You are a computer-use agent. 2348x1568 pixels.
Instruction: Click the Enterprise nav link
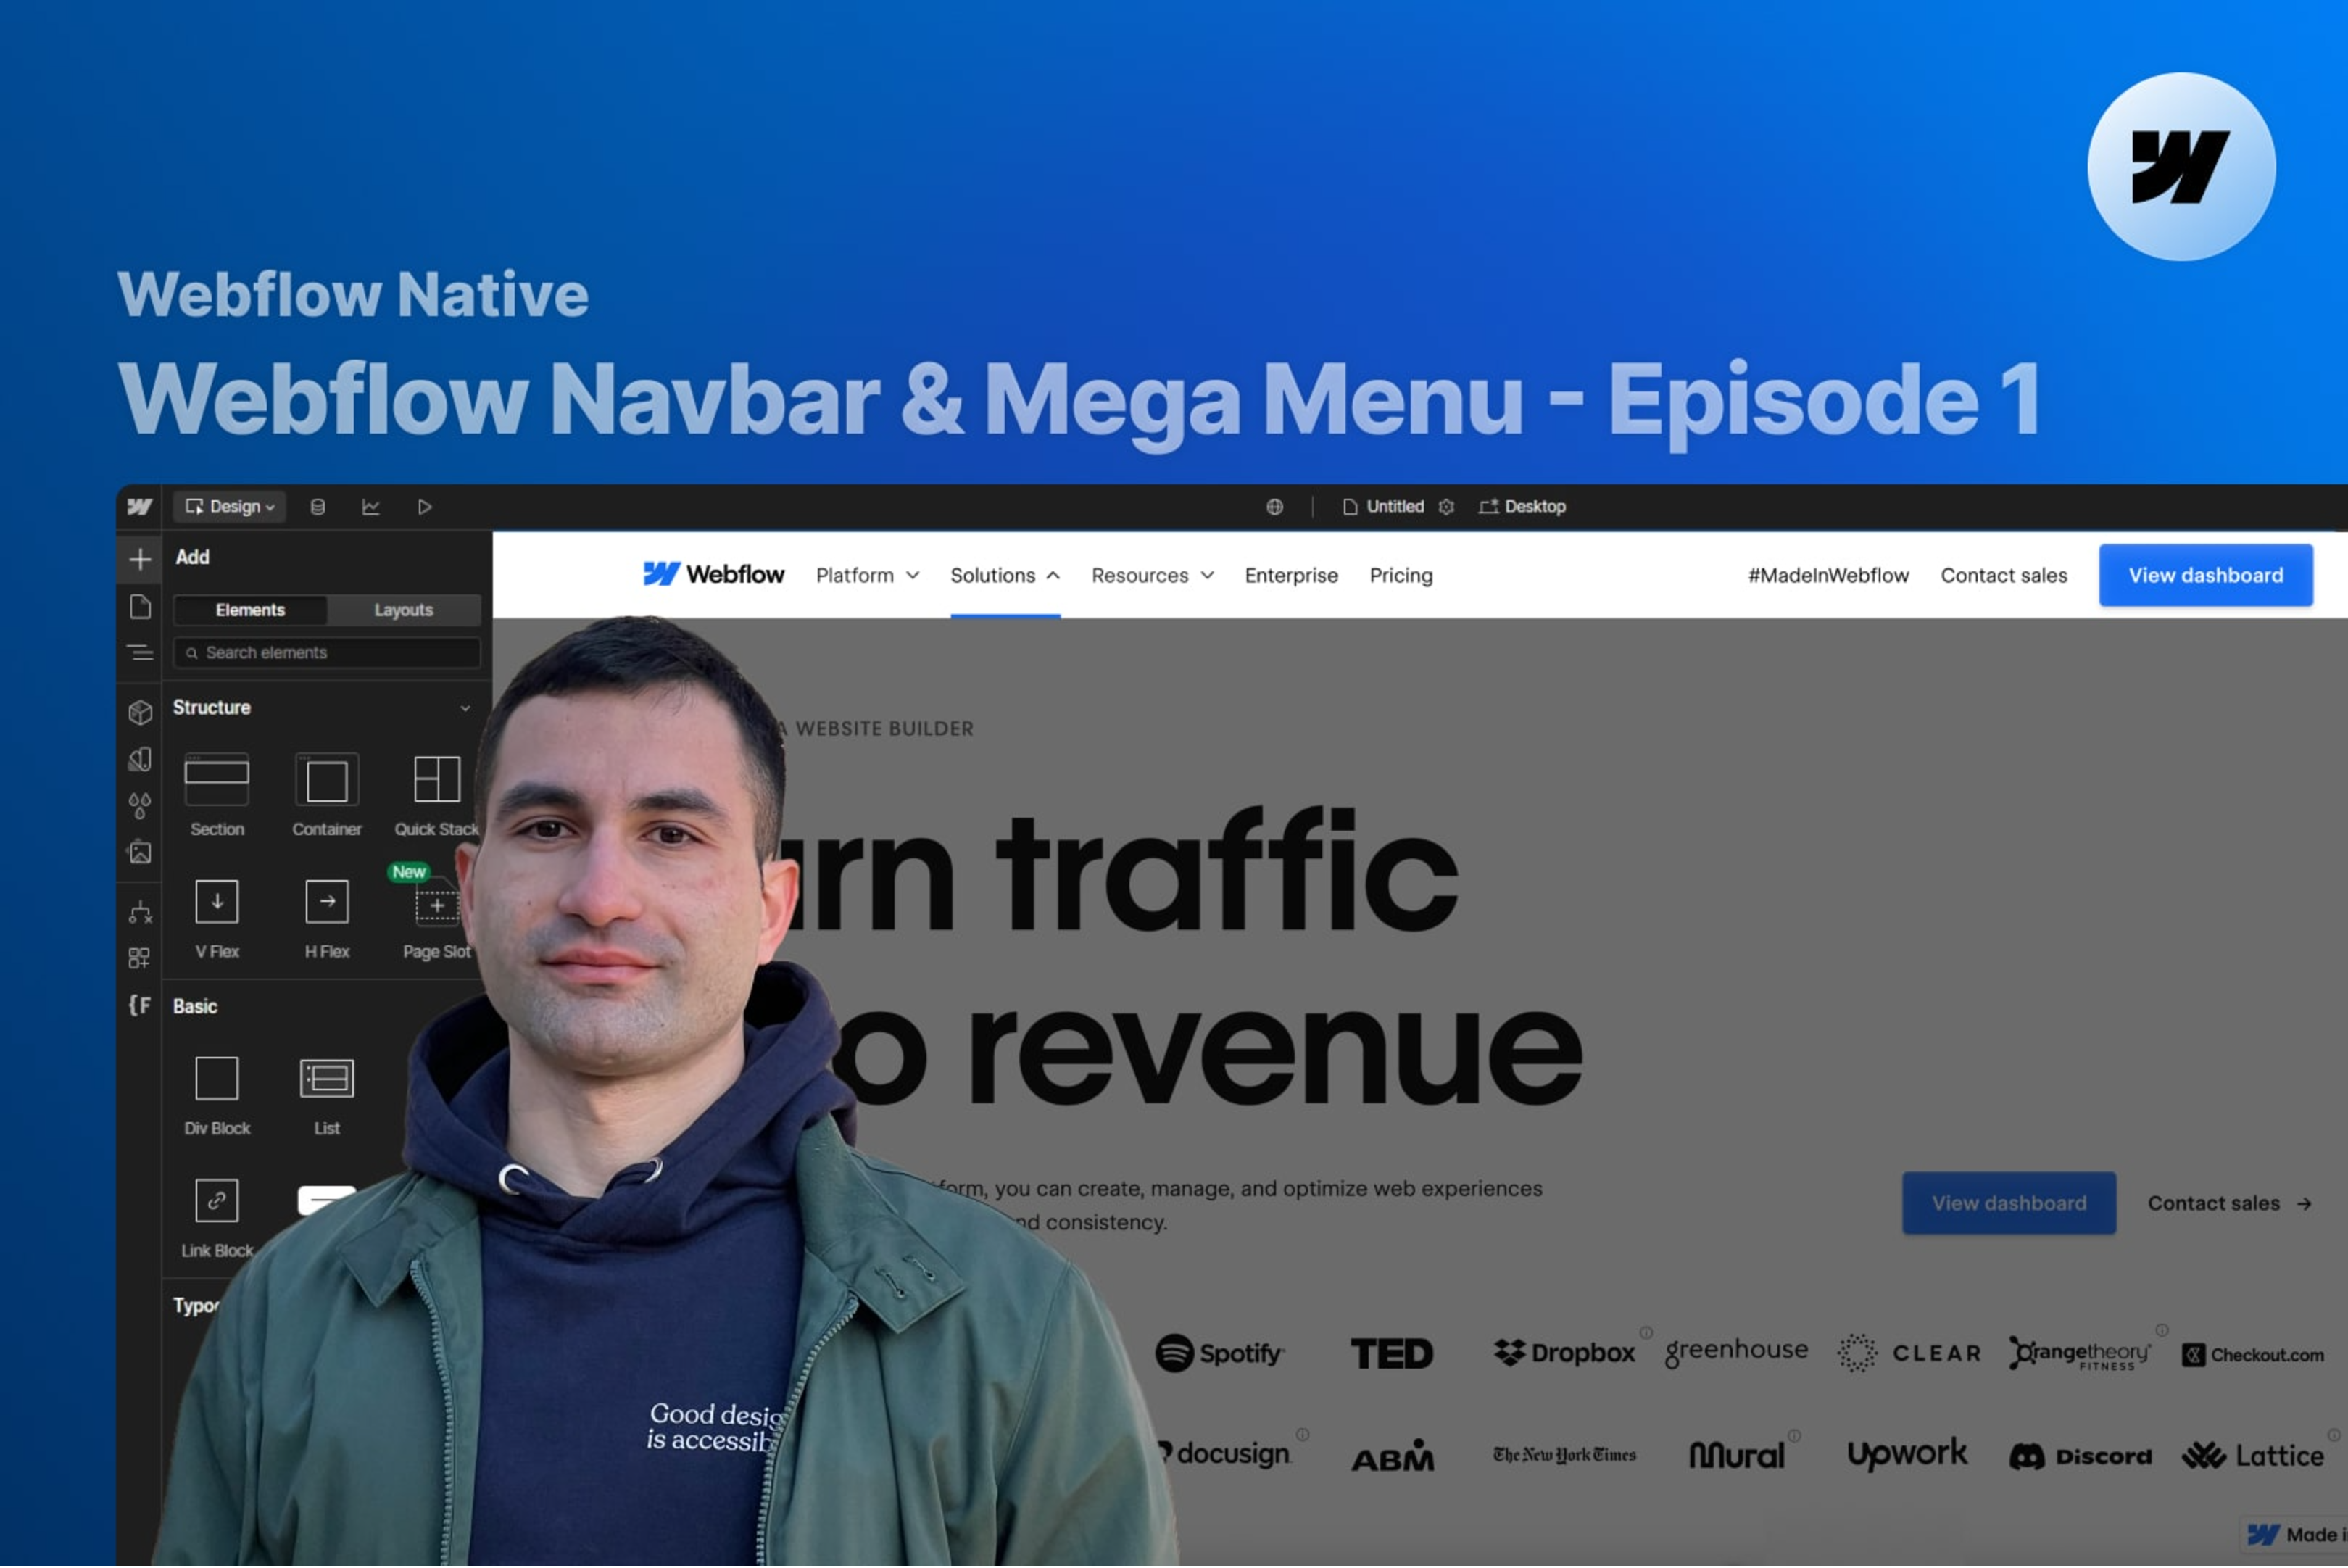1291,576
